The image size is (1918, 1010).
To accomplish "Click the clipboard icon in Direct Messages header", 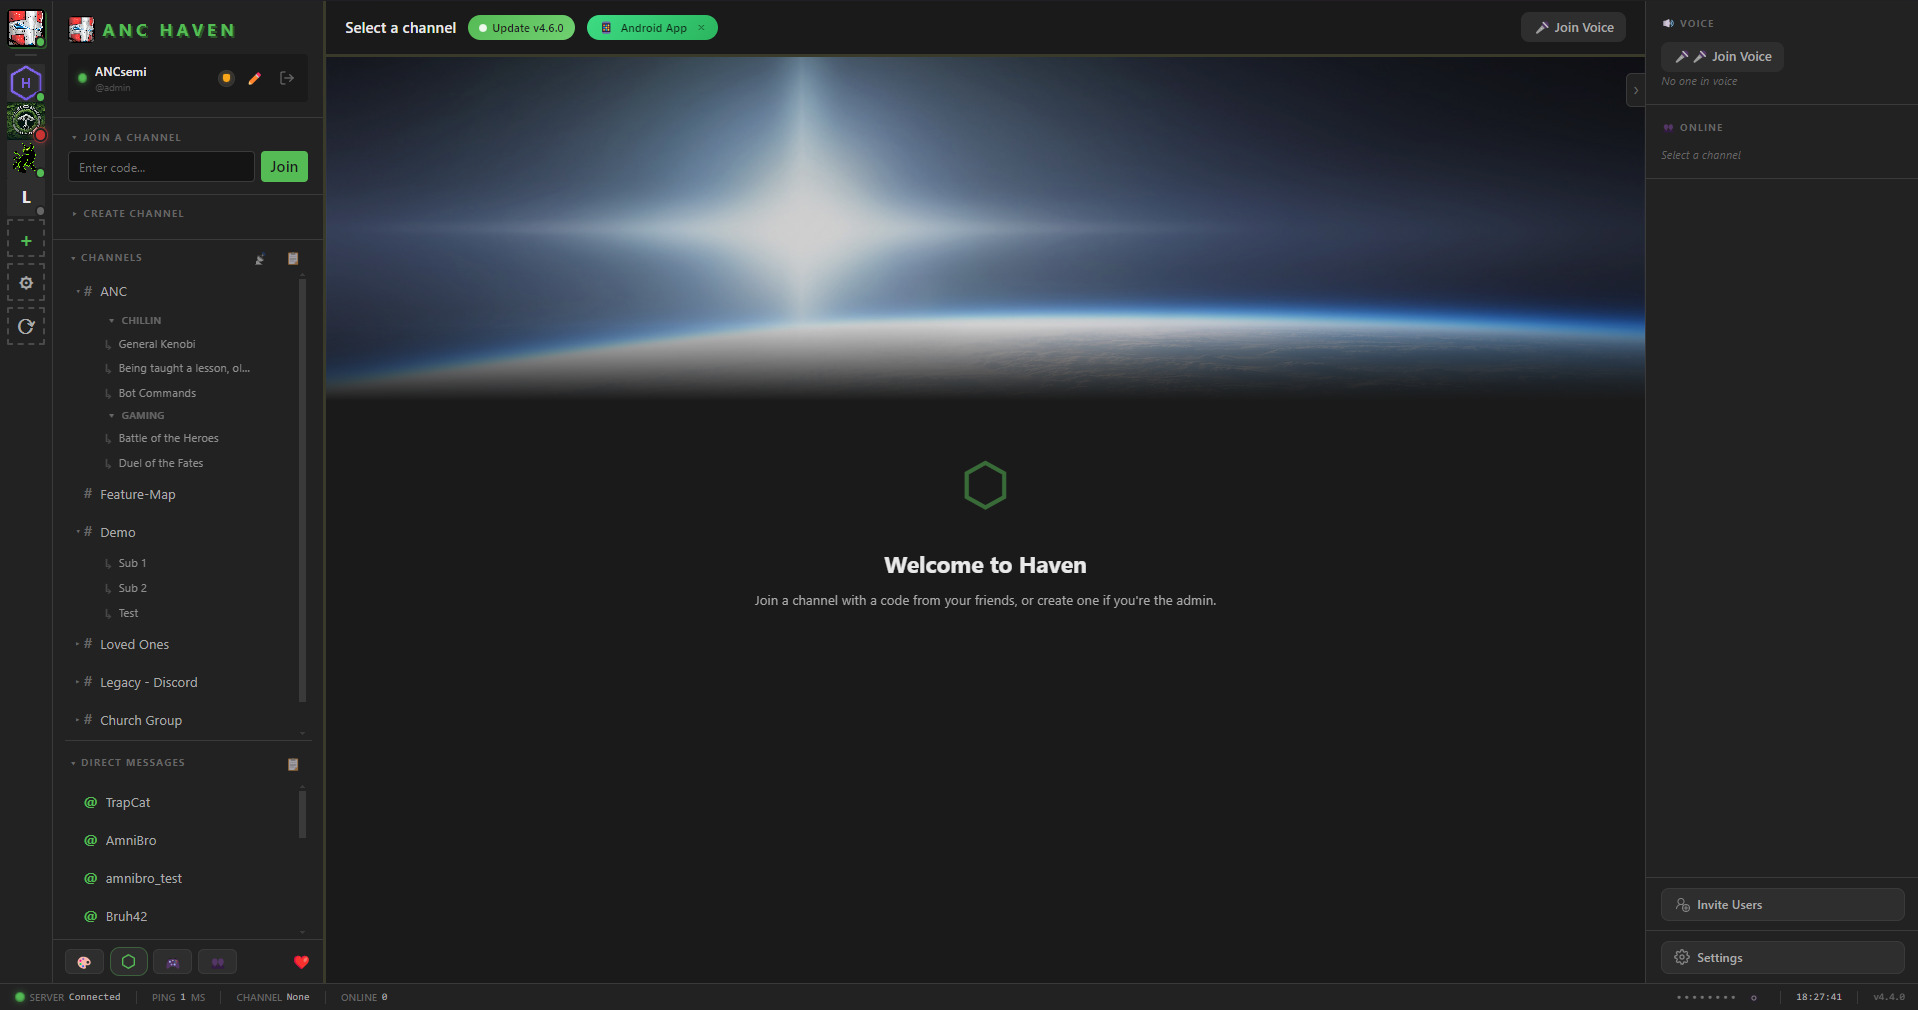I will click(x=293, y=765).
